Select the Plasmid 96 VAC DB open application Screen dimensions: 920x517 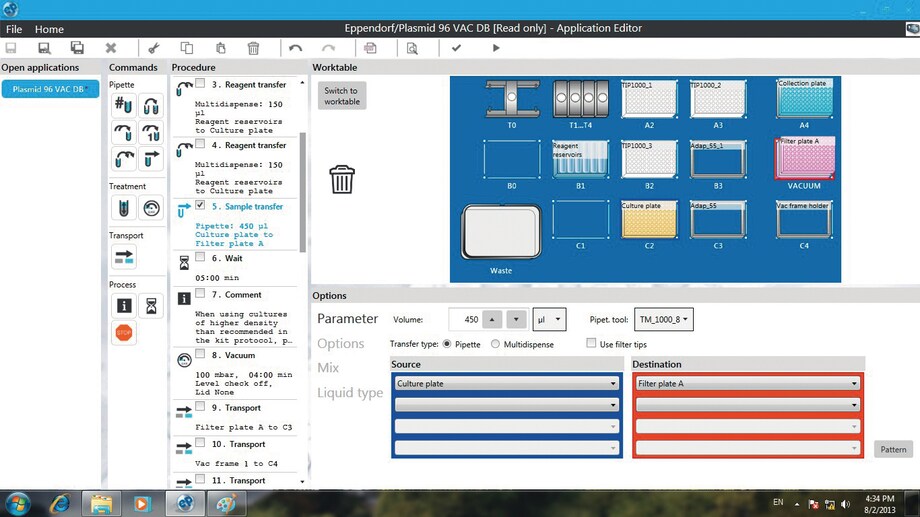(x=50, y=89)
